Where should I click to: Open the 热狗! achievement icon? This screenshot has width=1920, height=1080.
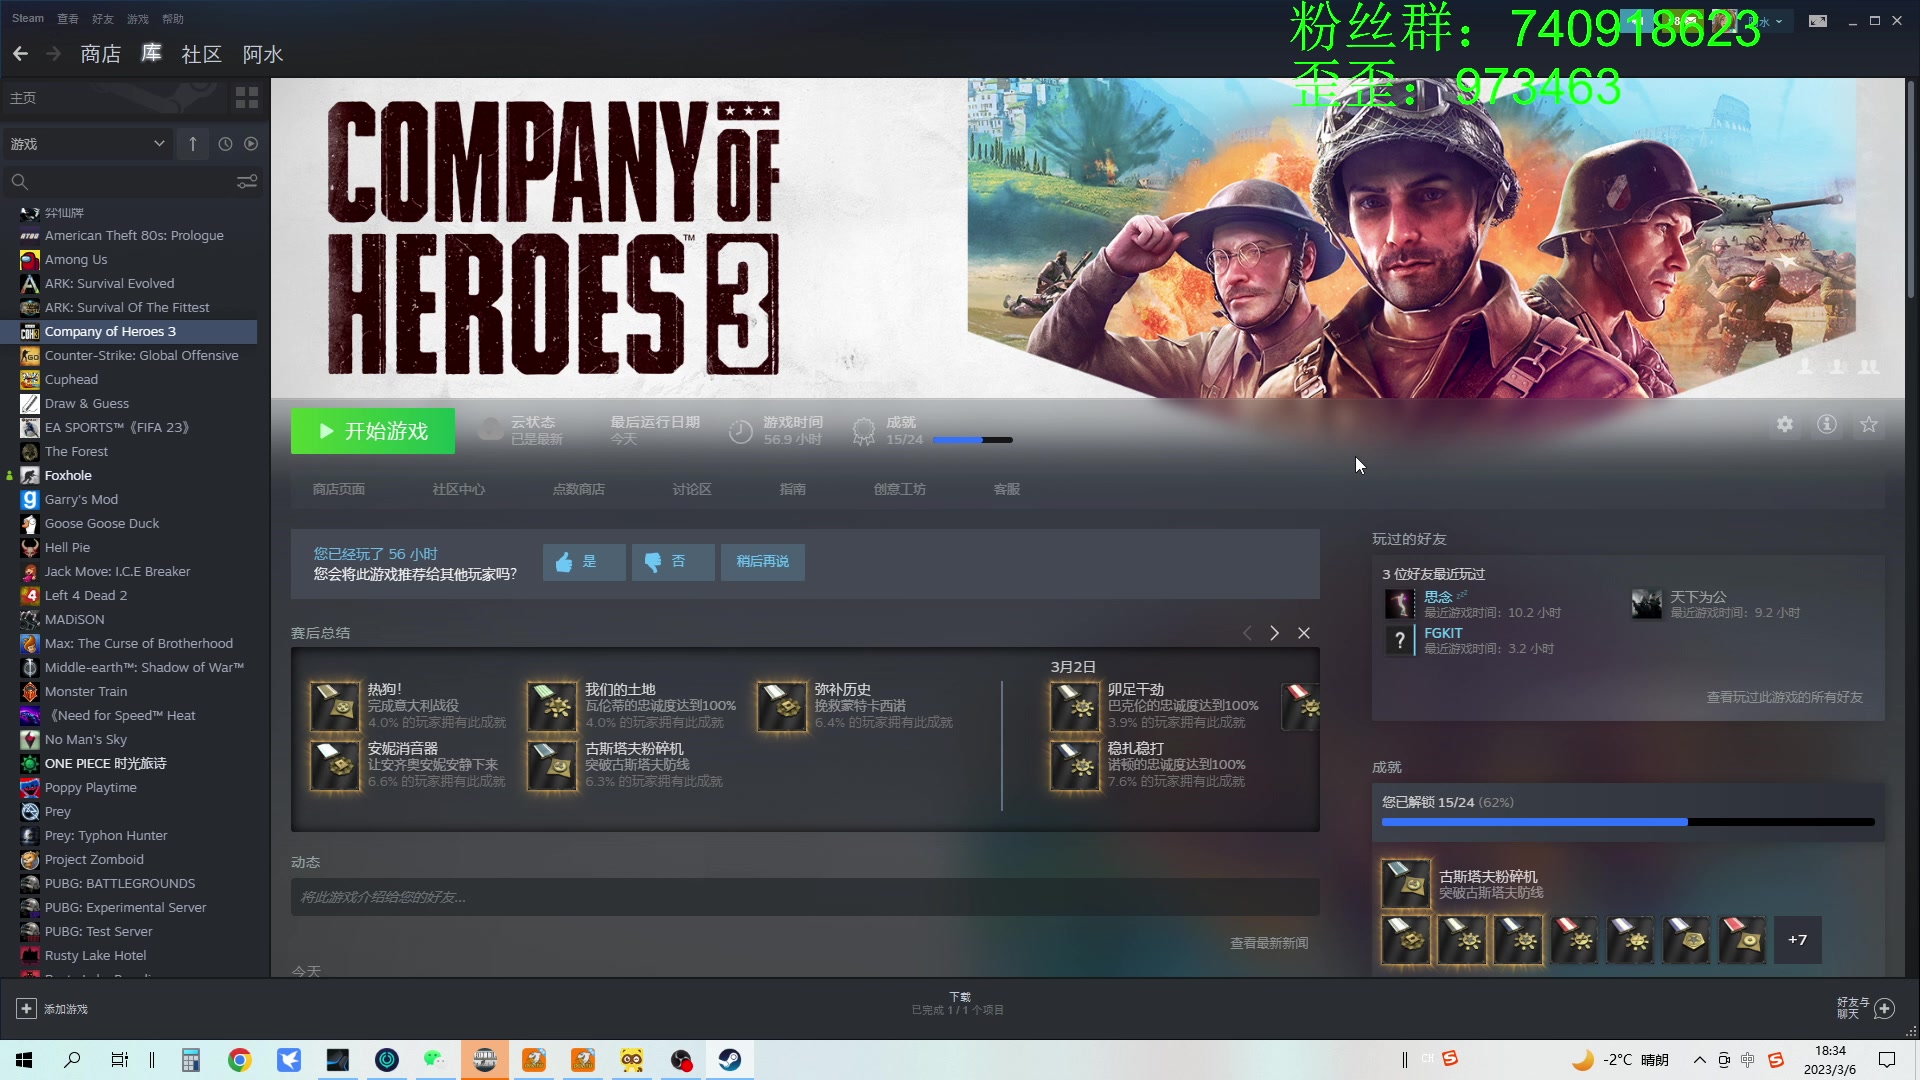335,707
